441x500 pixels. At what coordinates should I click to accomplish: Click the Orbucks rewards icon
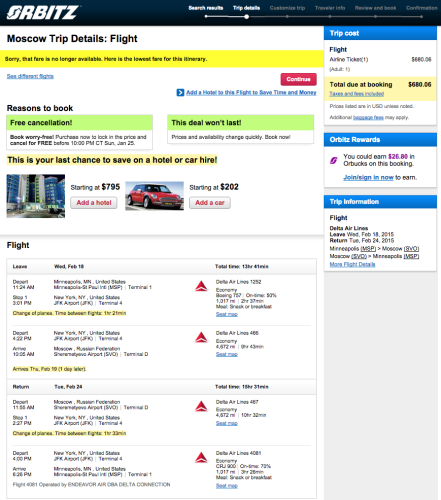[x=334, y=160]
